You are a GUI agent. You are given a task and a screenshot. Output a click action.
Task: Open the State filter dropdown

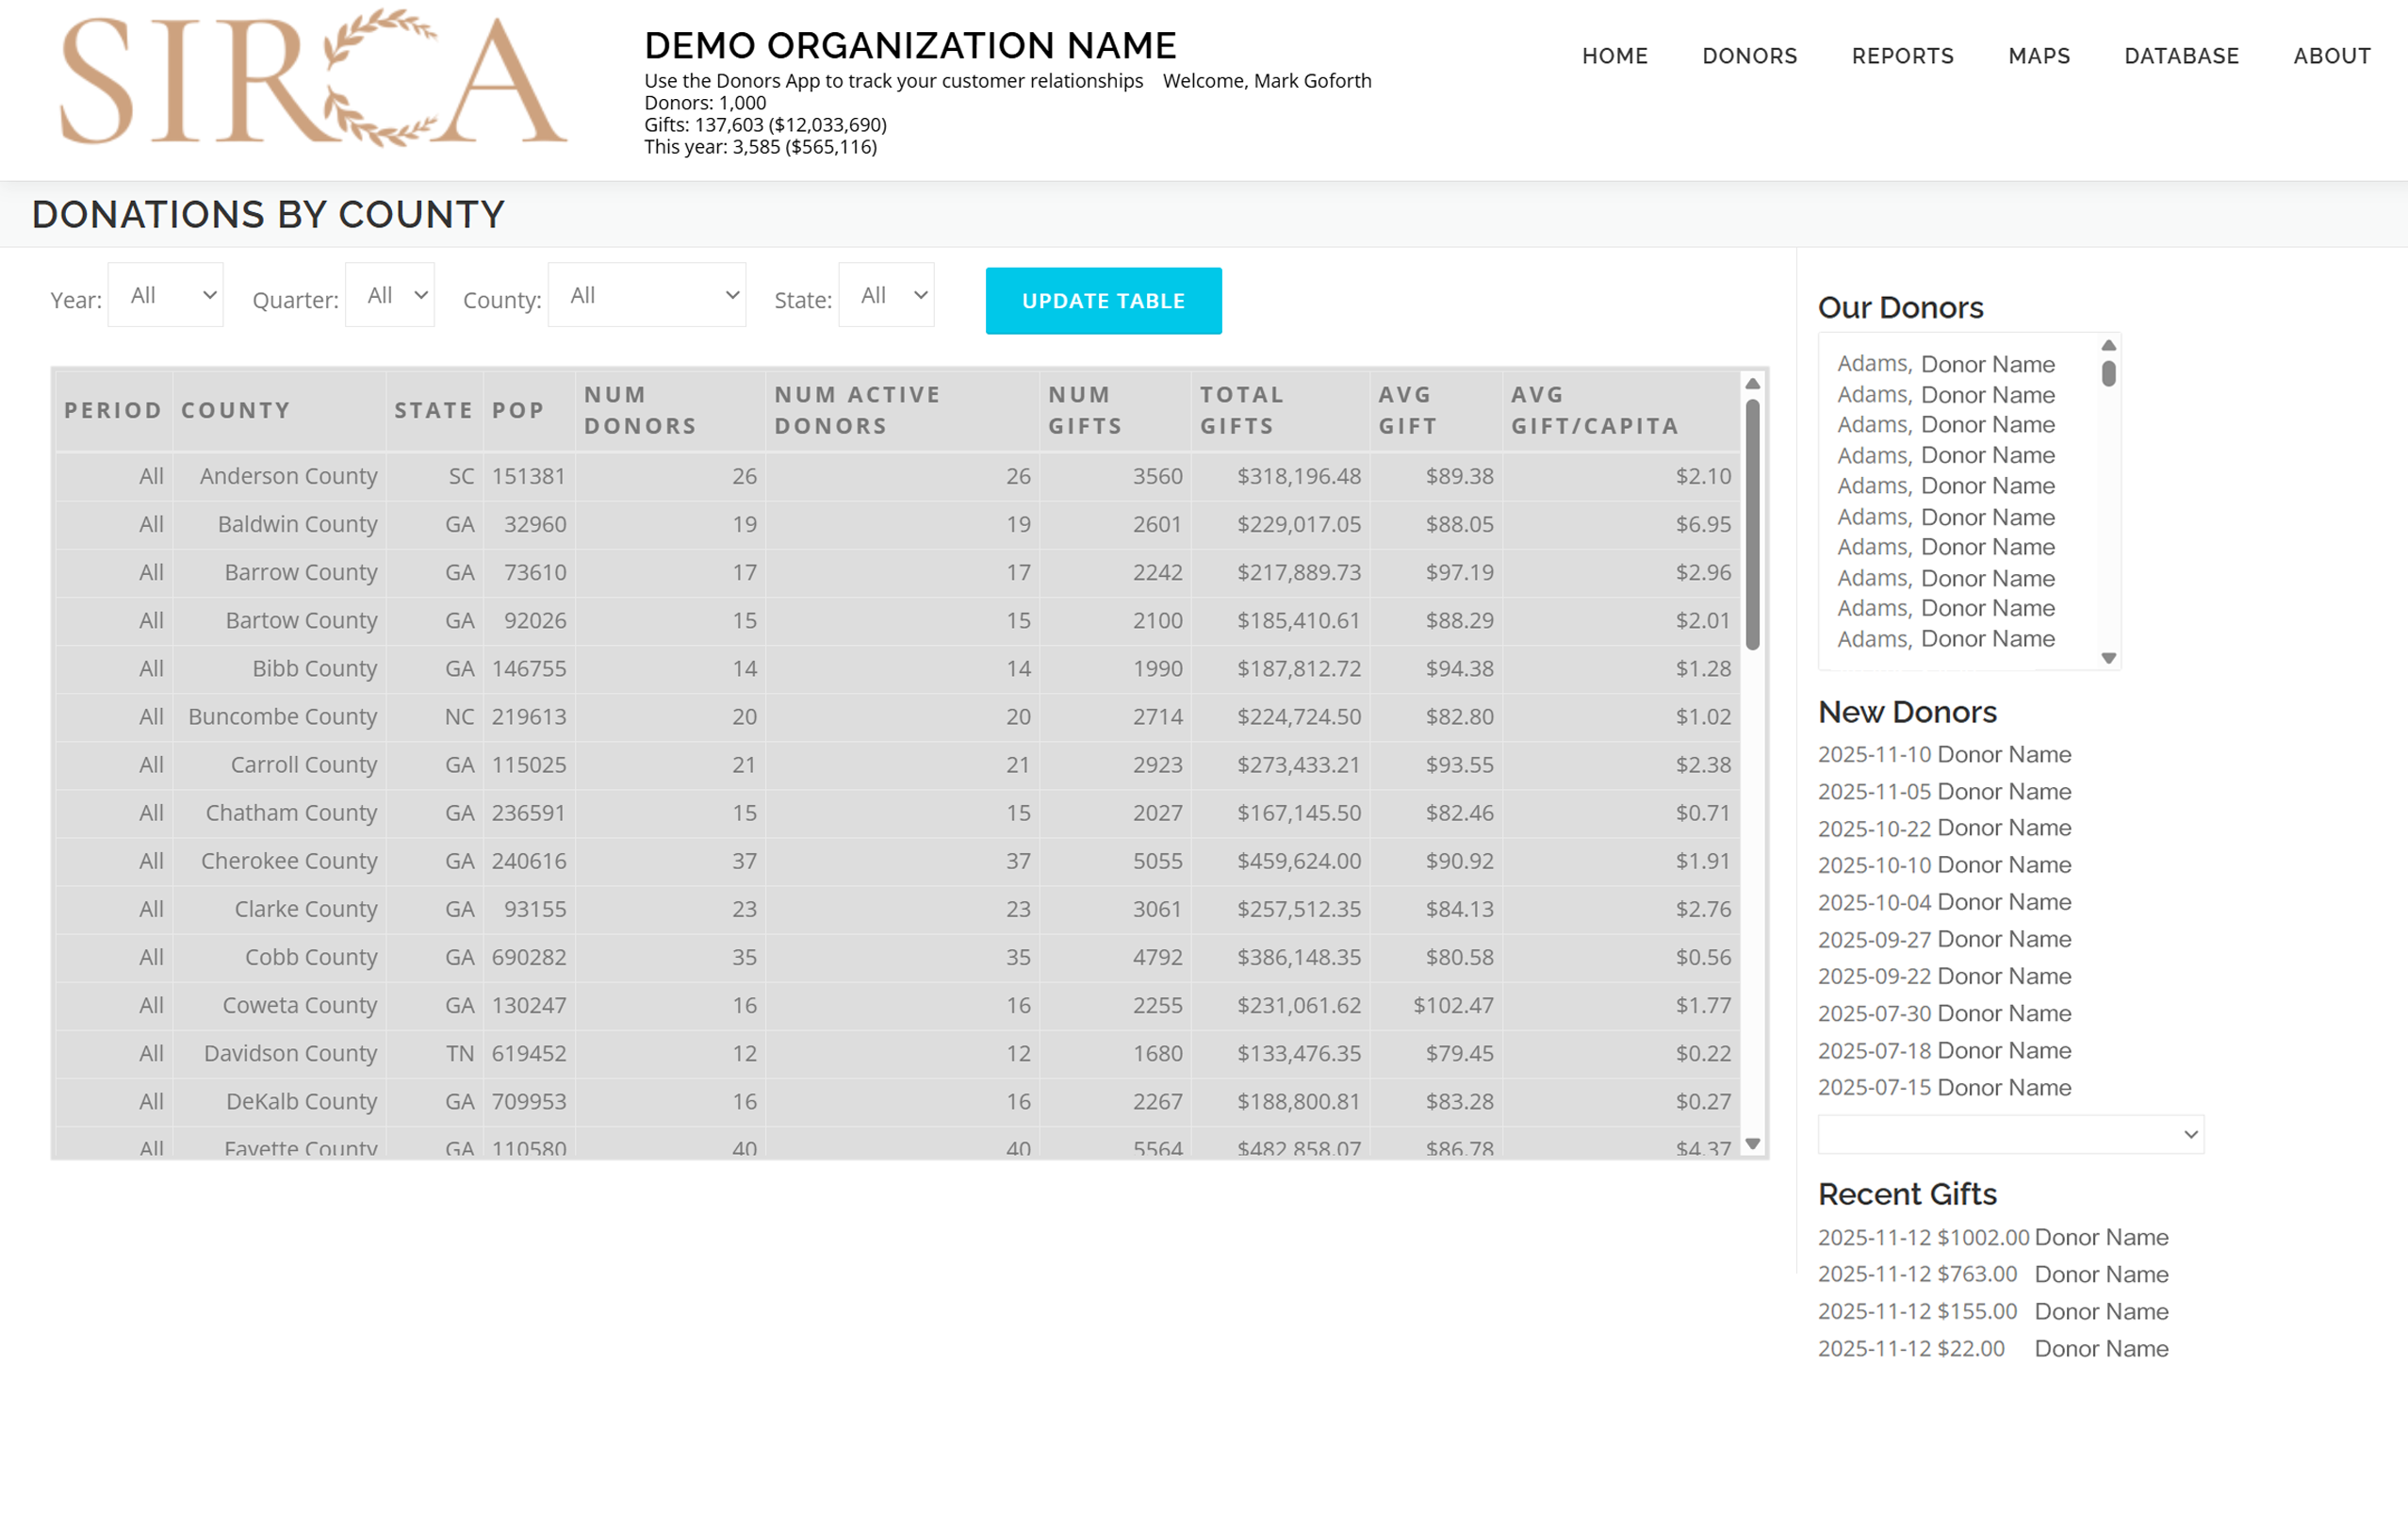coord(886,295)
